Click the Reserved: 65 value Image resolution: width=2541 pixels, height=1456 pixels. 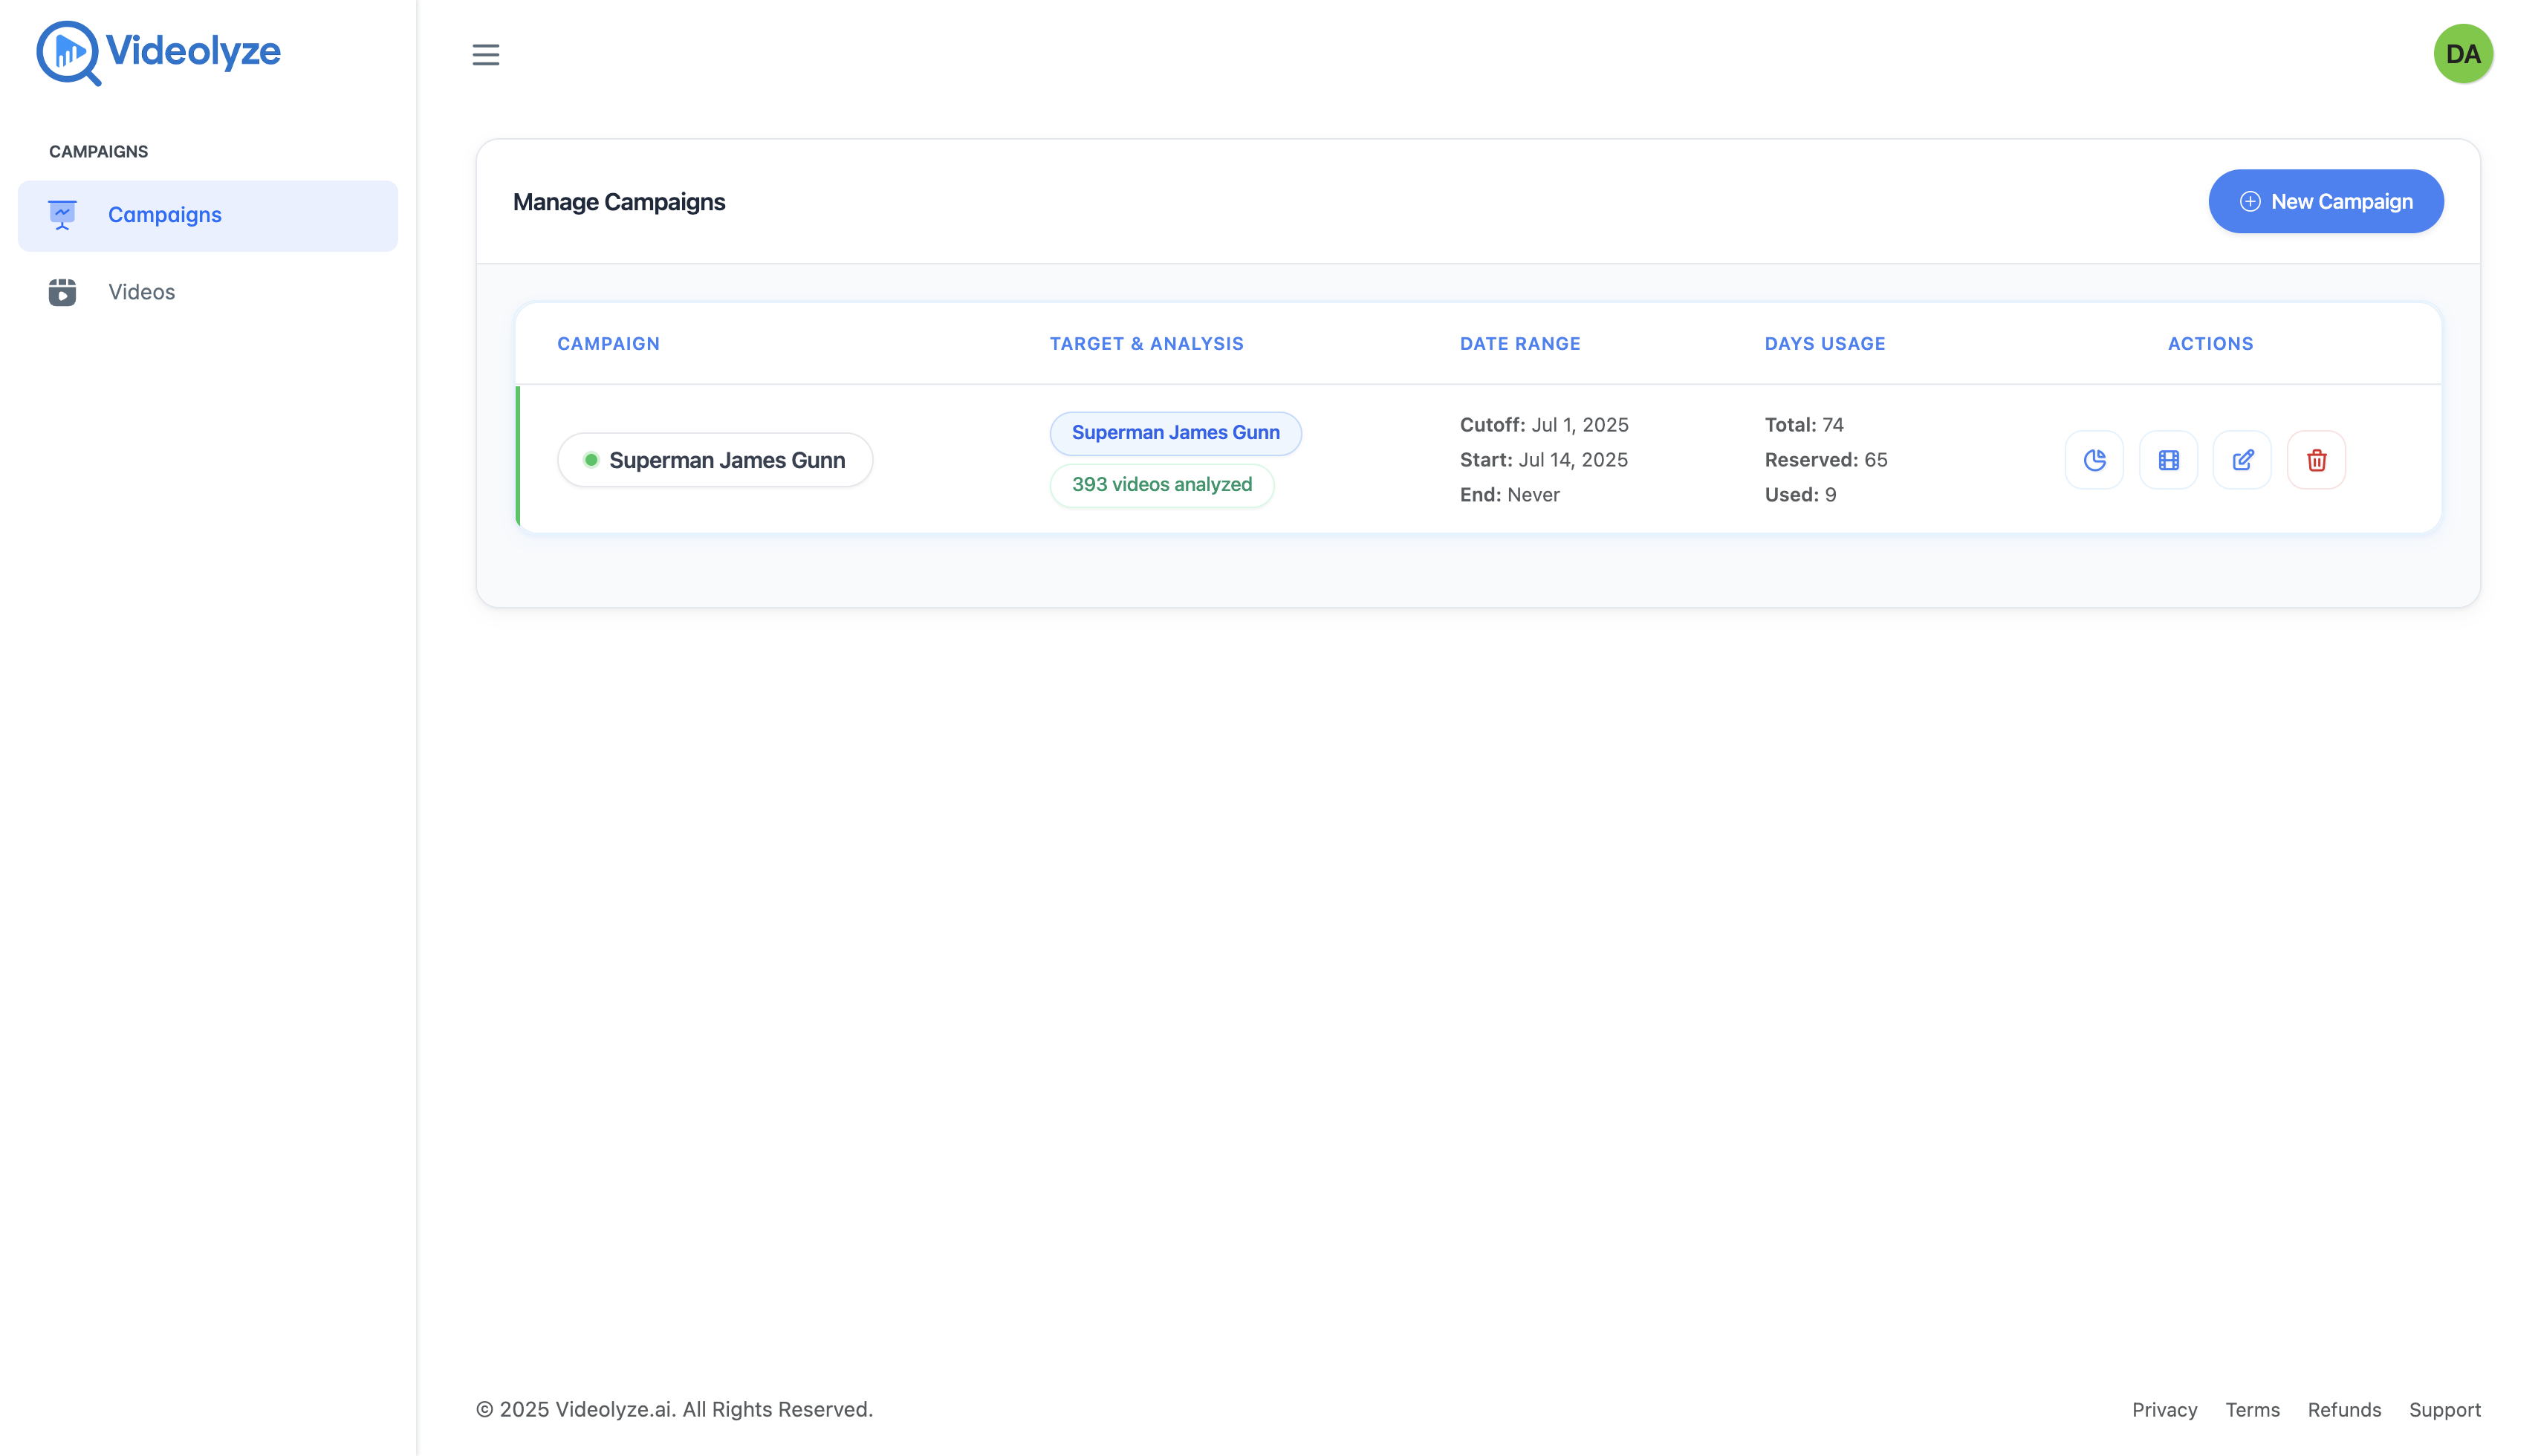tap(1826, 460)
